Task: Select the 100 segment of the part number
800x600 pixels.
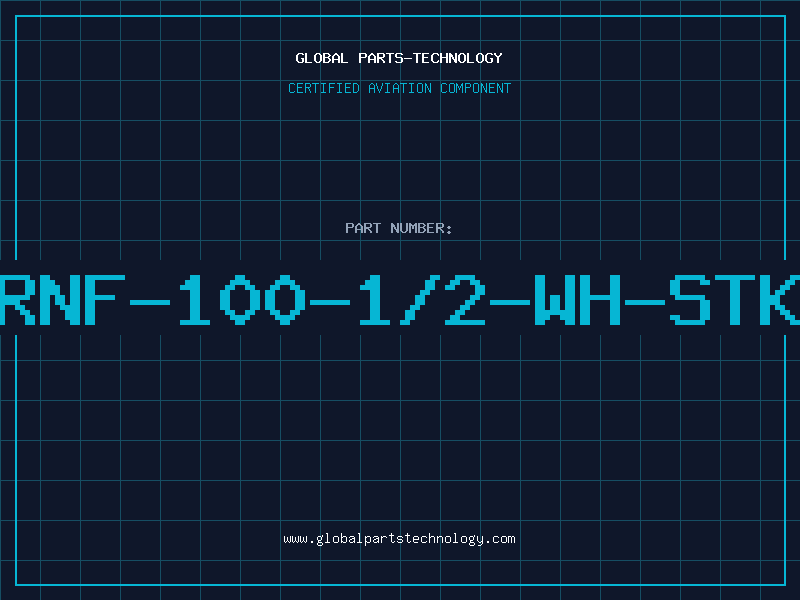Action: pyautogui.click(x=242, y=299)
